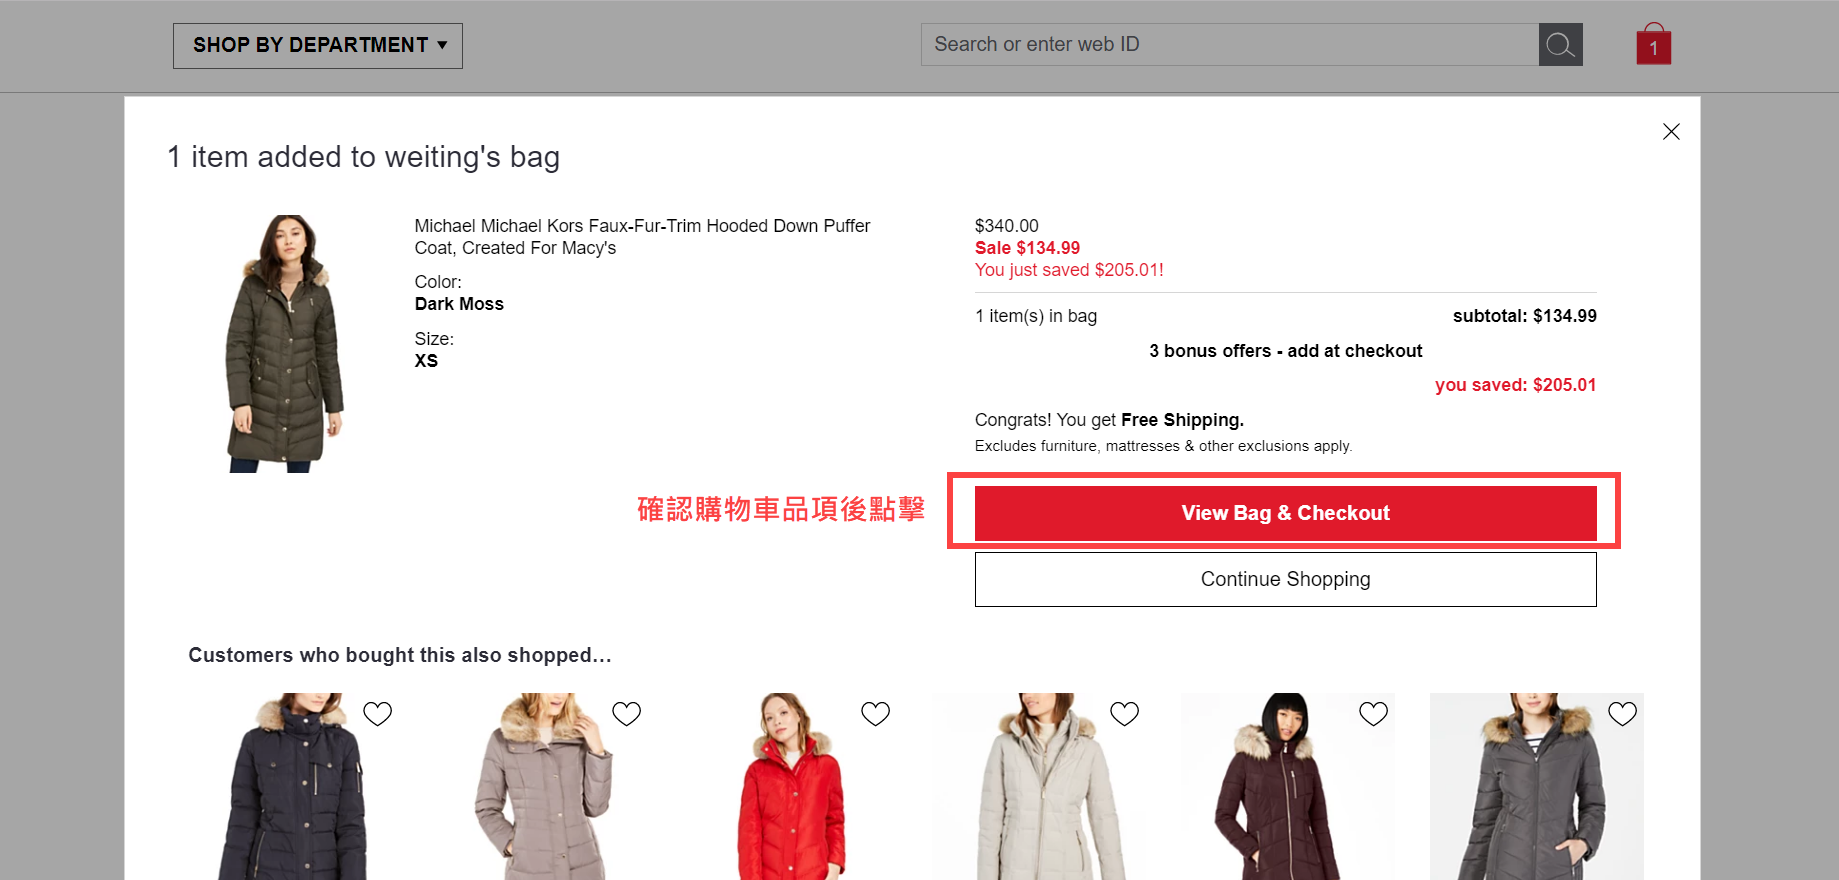Heart the light beige puffer coat
The image size is (1839, 880).
[x=1124, y=714]
